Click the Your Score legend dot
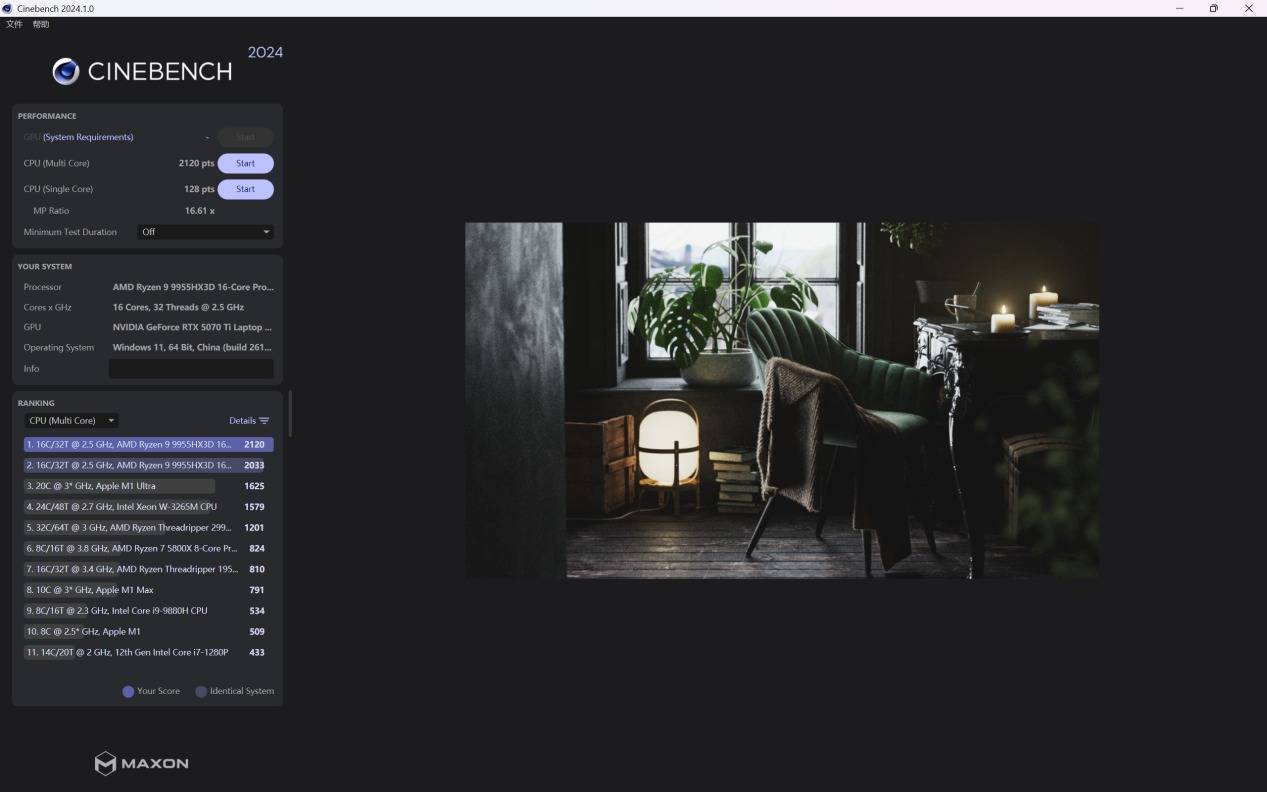Image resolution: width=1267 pixels, height=792 pixels. click(x=128, y=691)
